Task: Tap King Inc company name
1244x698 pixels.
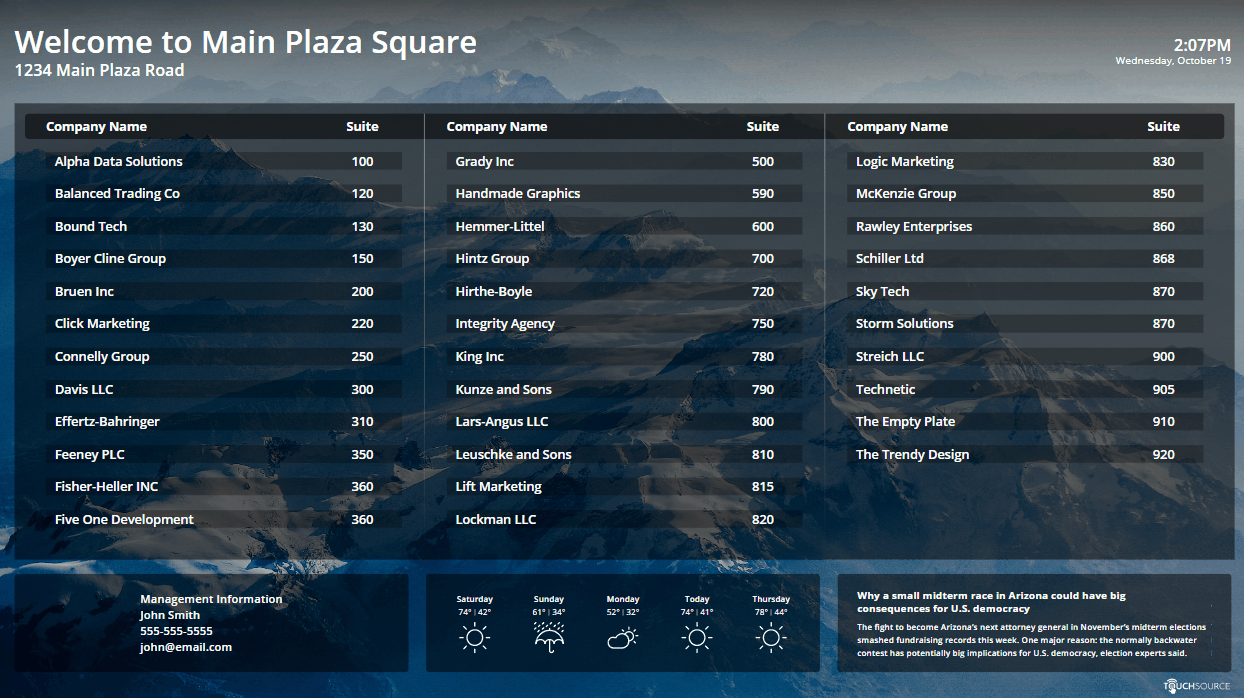Action: click(480, 356)
